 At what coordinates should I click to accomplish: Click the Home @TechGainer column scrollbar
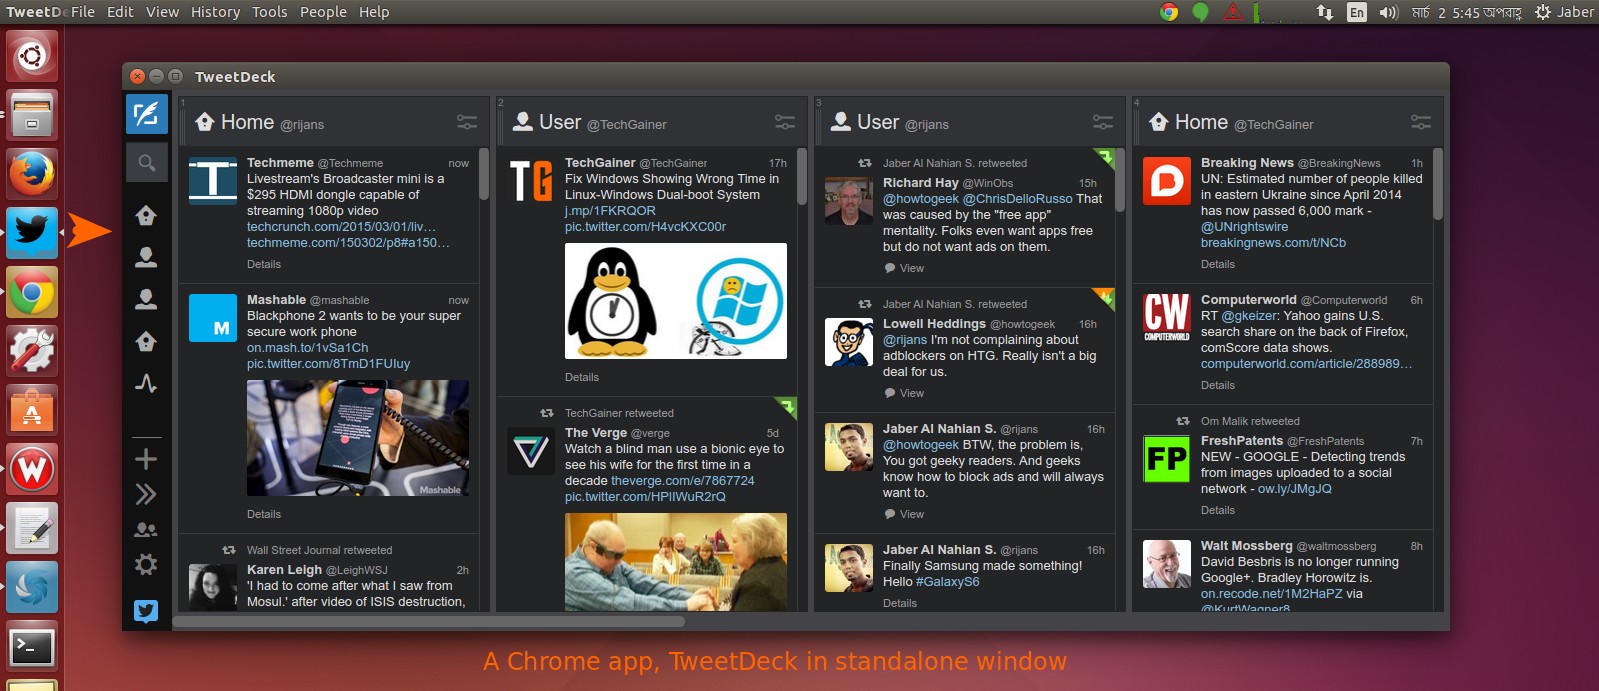1438,184
